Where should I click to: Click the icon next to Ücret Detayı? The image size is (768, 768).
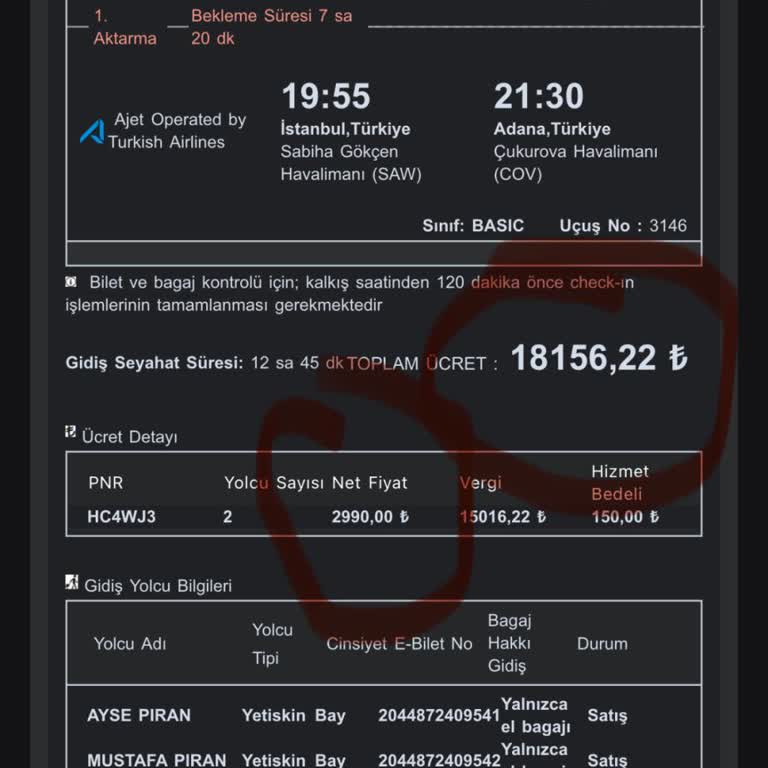71,432
